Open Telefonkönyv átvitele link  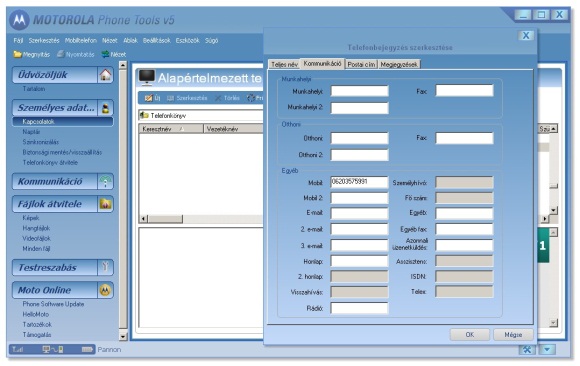pos(50,163)
